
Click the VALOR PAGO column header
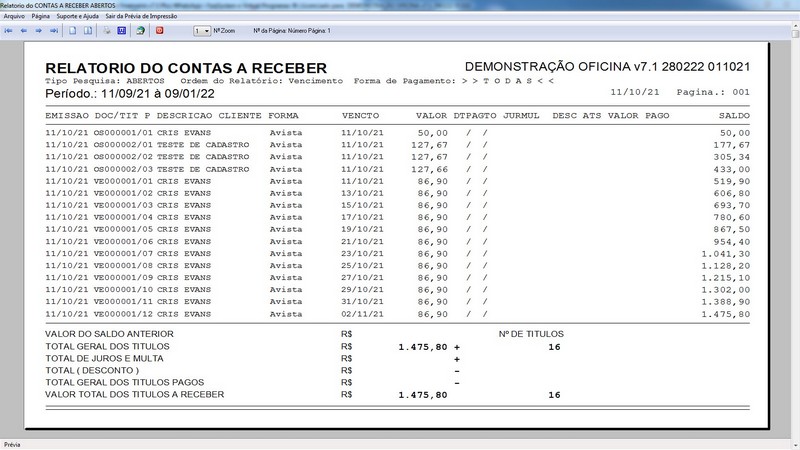click(638, 116)
